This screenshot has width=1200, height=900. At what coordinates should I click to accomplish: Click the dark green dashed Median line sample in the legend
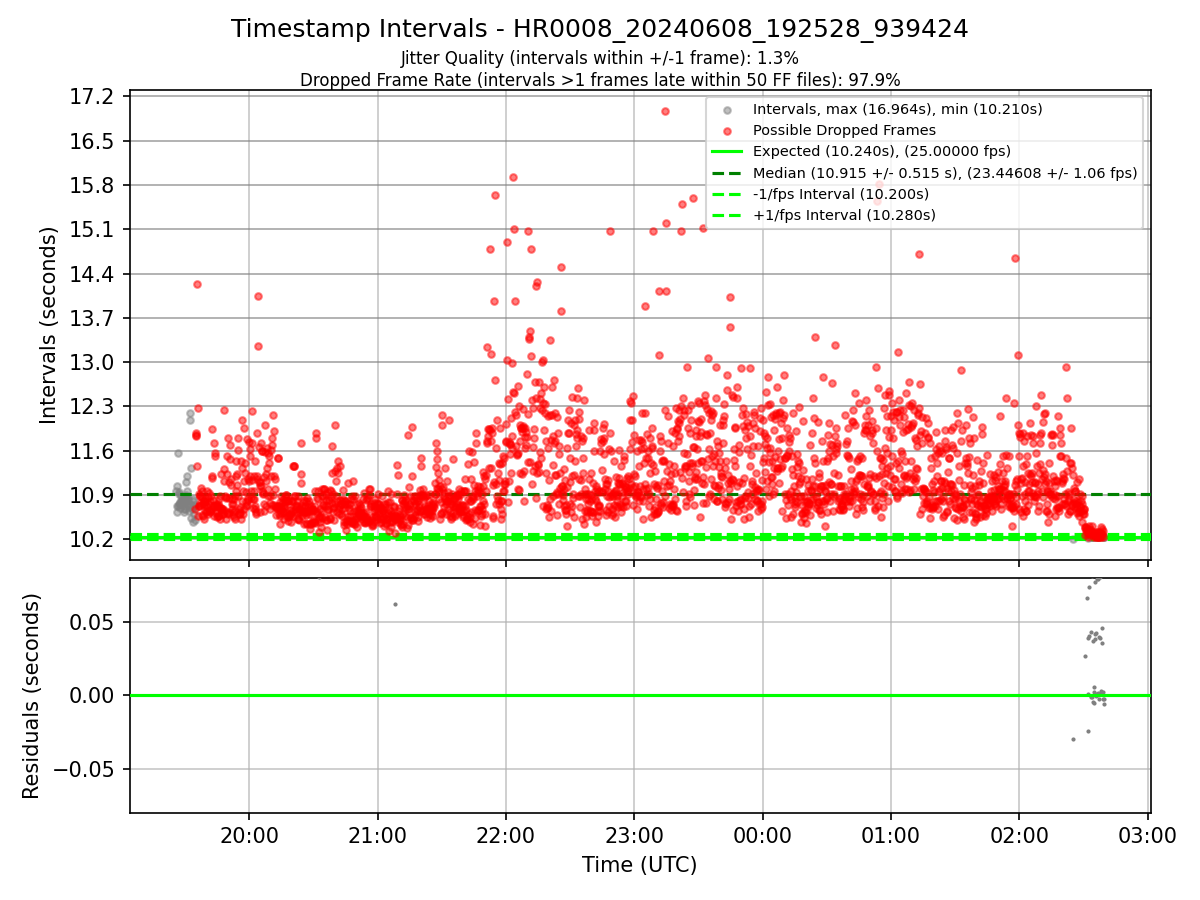pyautogui.click(x=727, y=173)
